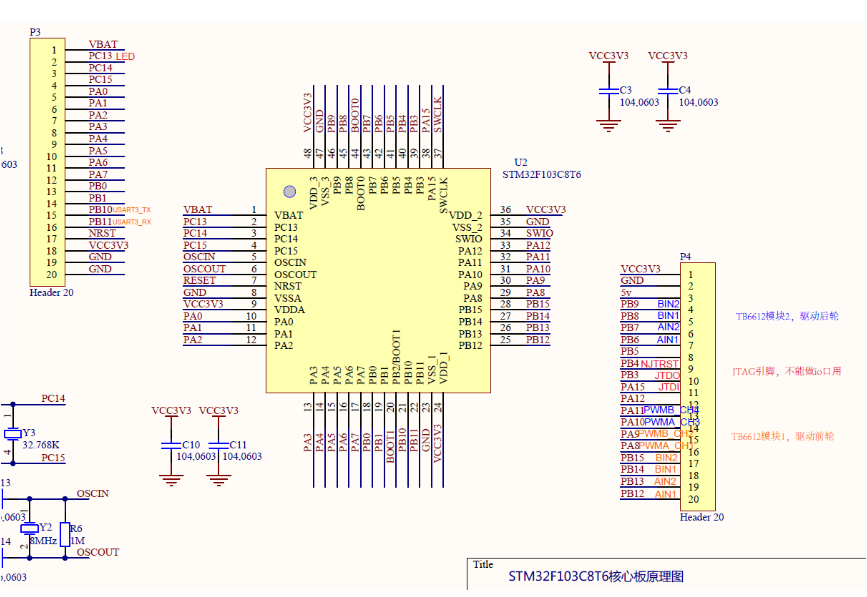Screen dimensions: 867x597
Task: Select the C10 capacitor symbol
Action: [x=171, y=446]
